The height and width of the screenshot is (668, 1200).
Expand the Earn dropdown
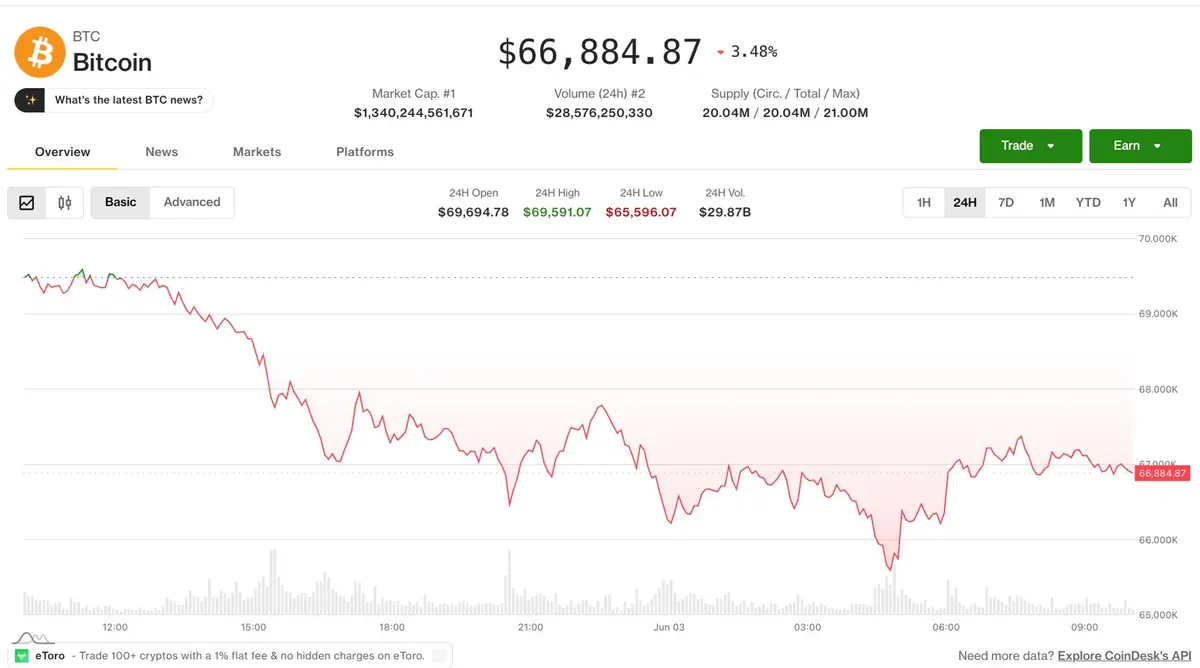[x=1140, y=146]
